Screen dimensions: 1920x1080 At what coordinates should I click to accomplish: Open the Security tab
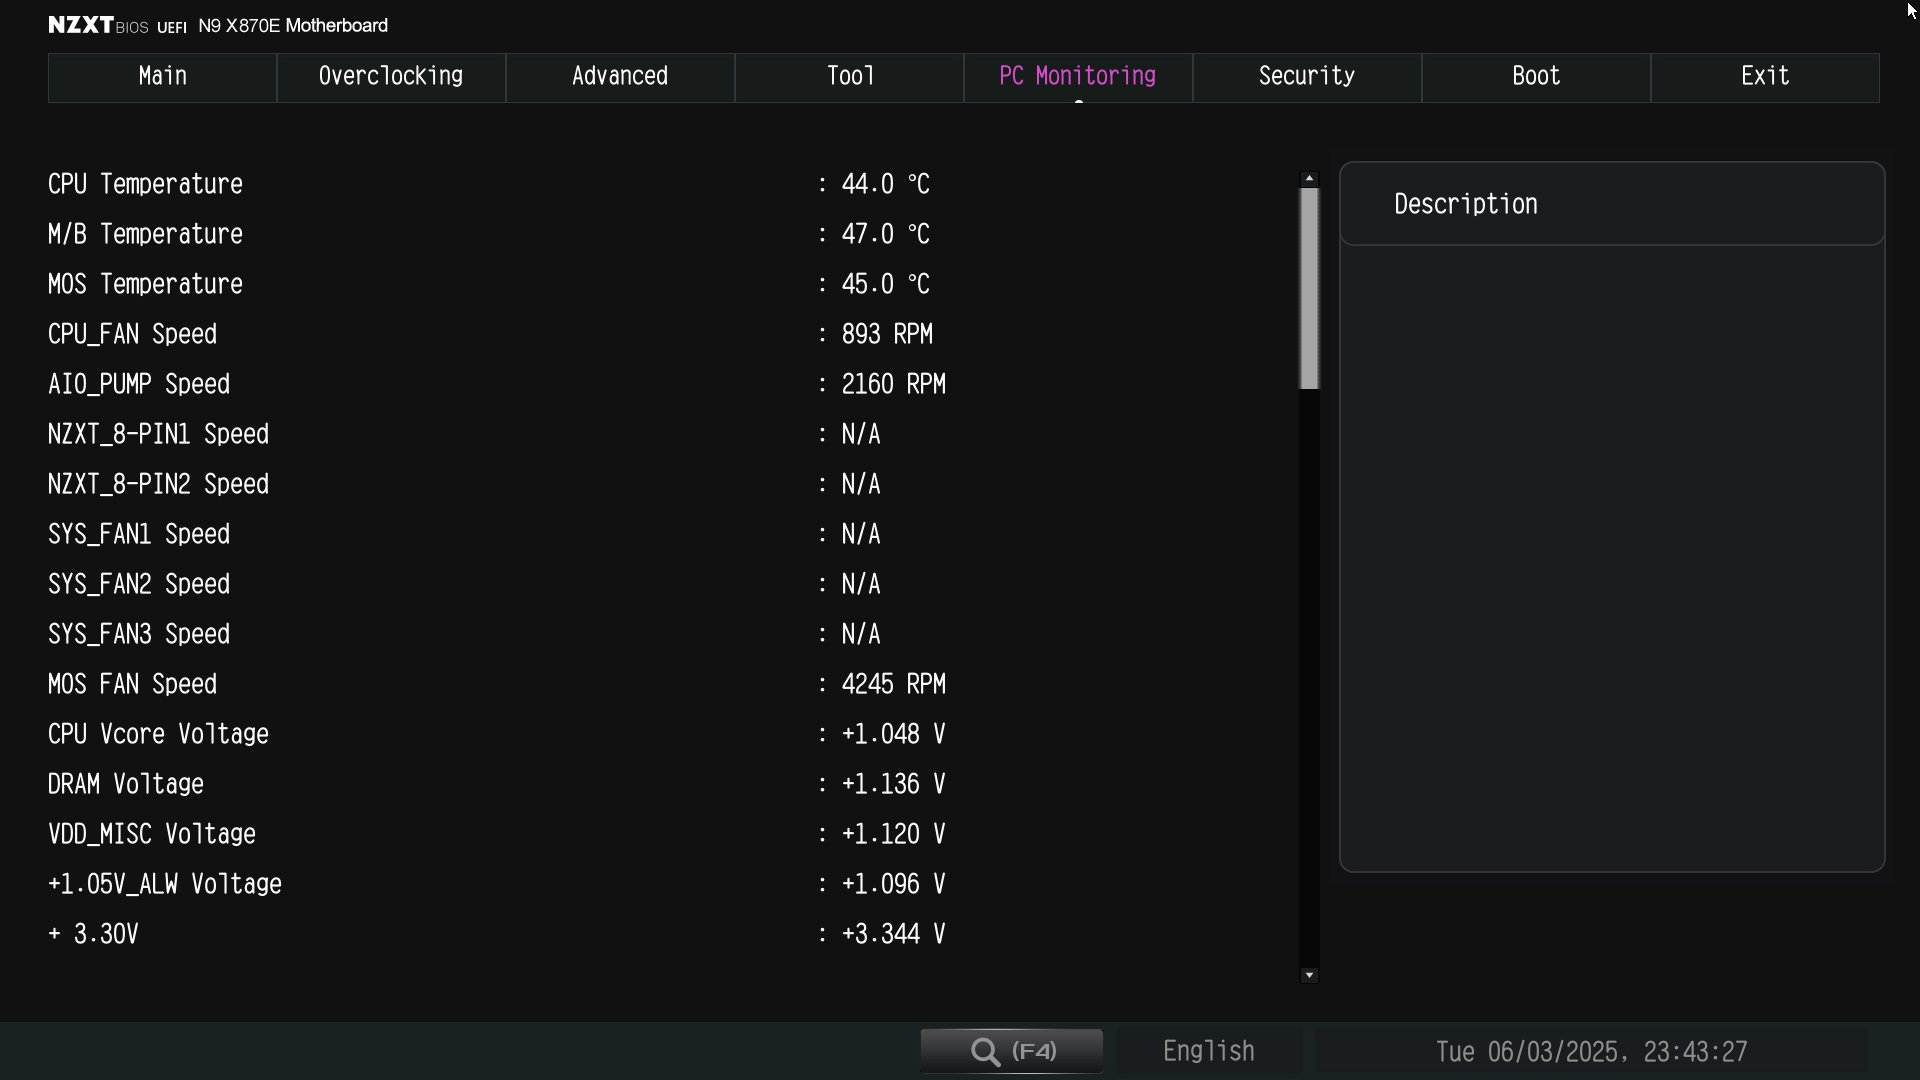coord(1307,77)
